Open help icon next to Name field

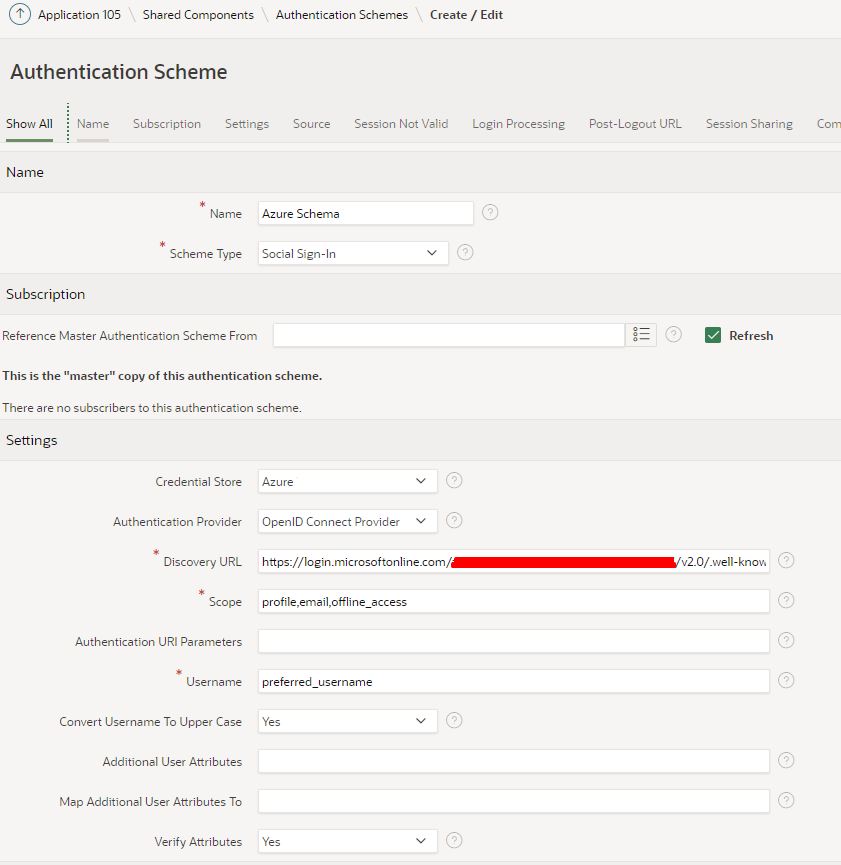click(490, 213)
